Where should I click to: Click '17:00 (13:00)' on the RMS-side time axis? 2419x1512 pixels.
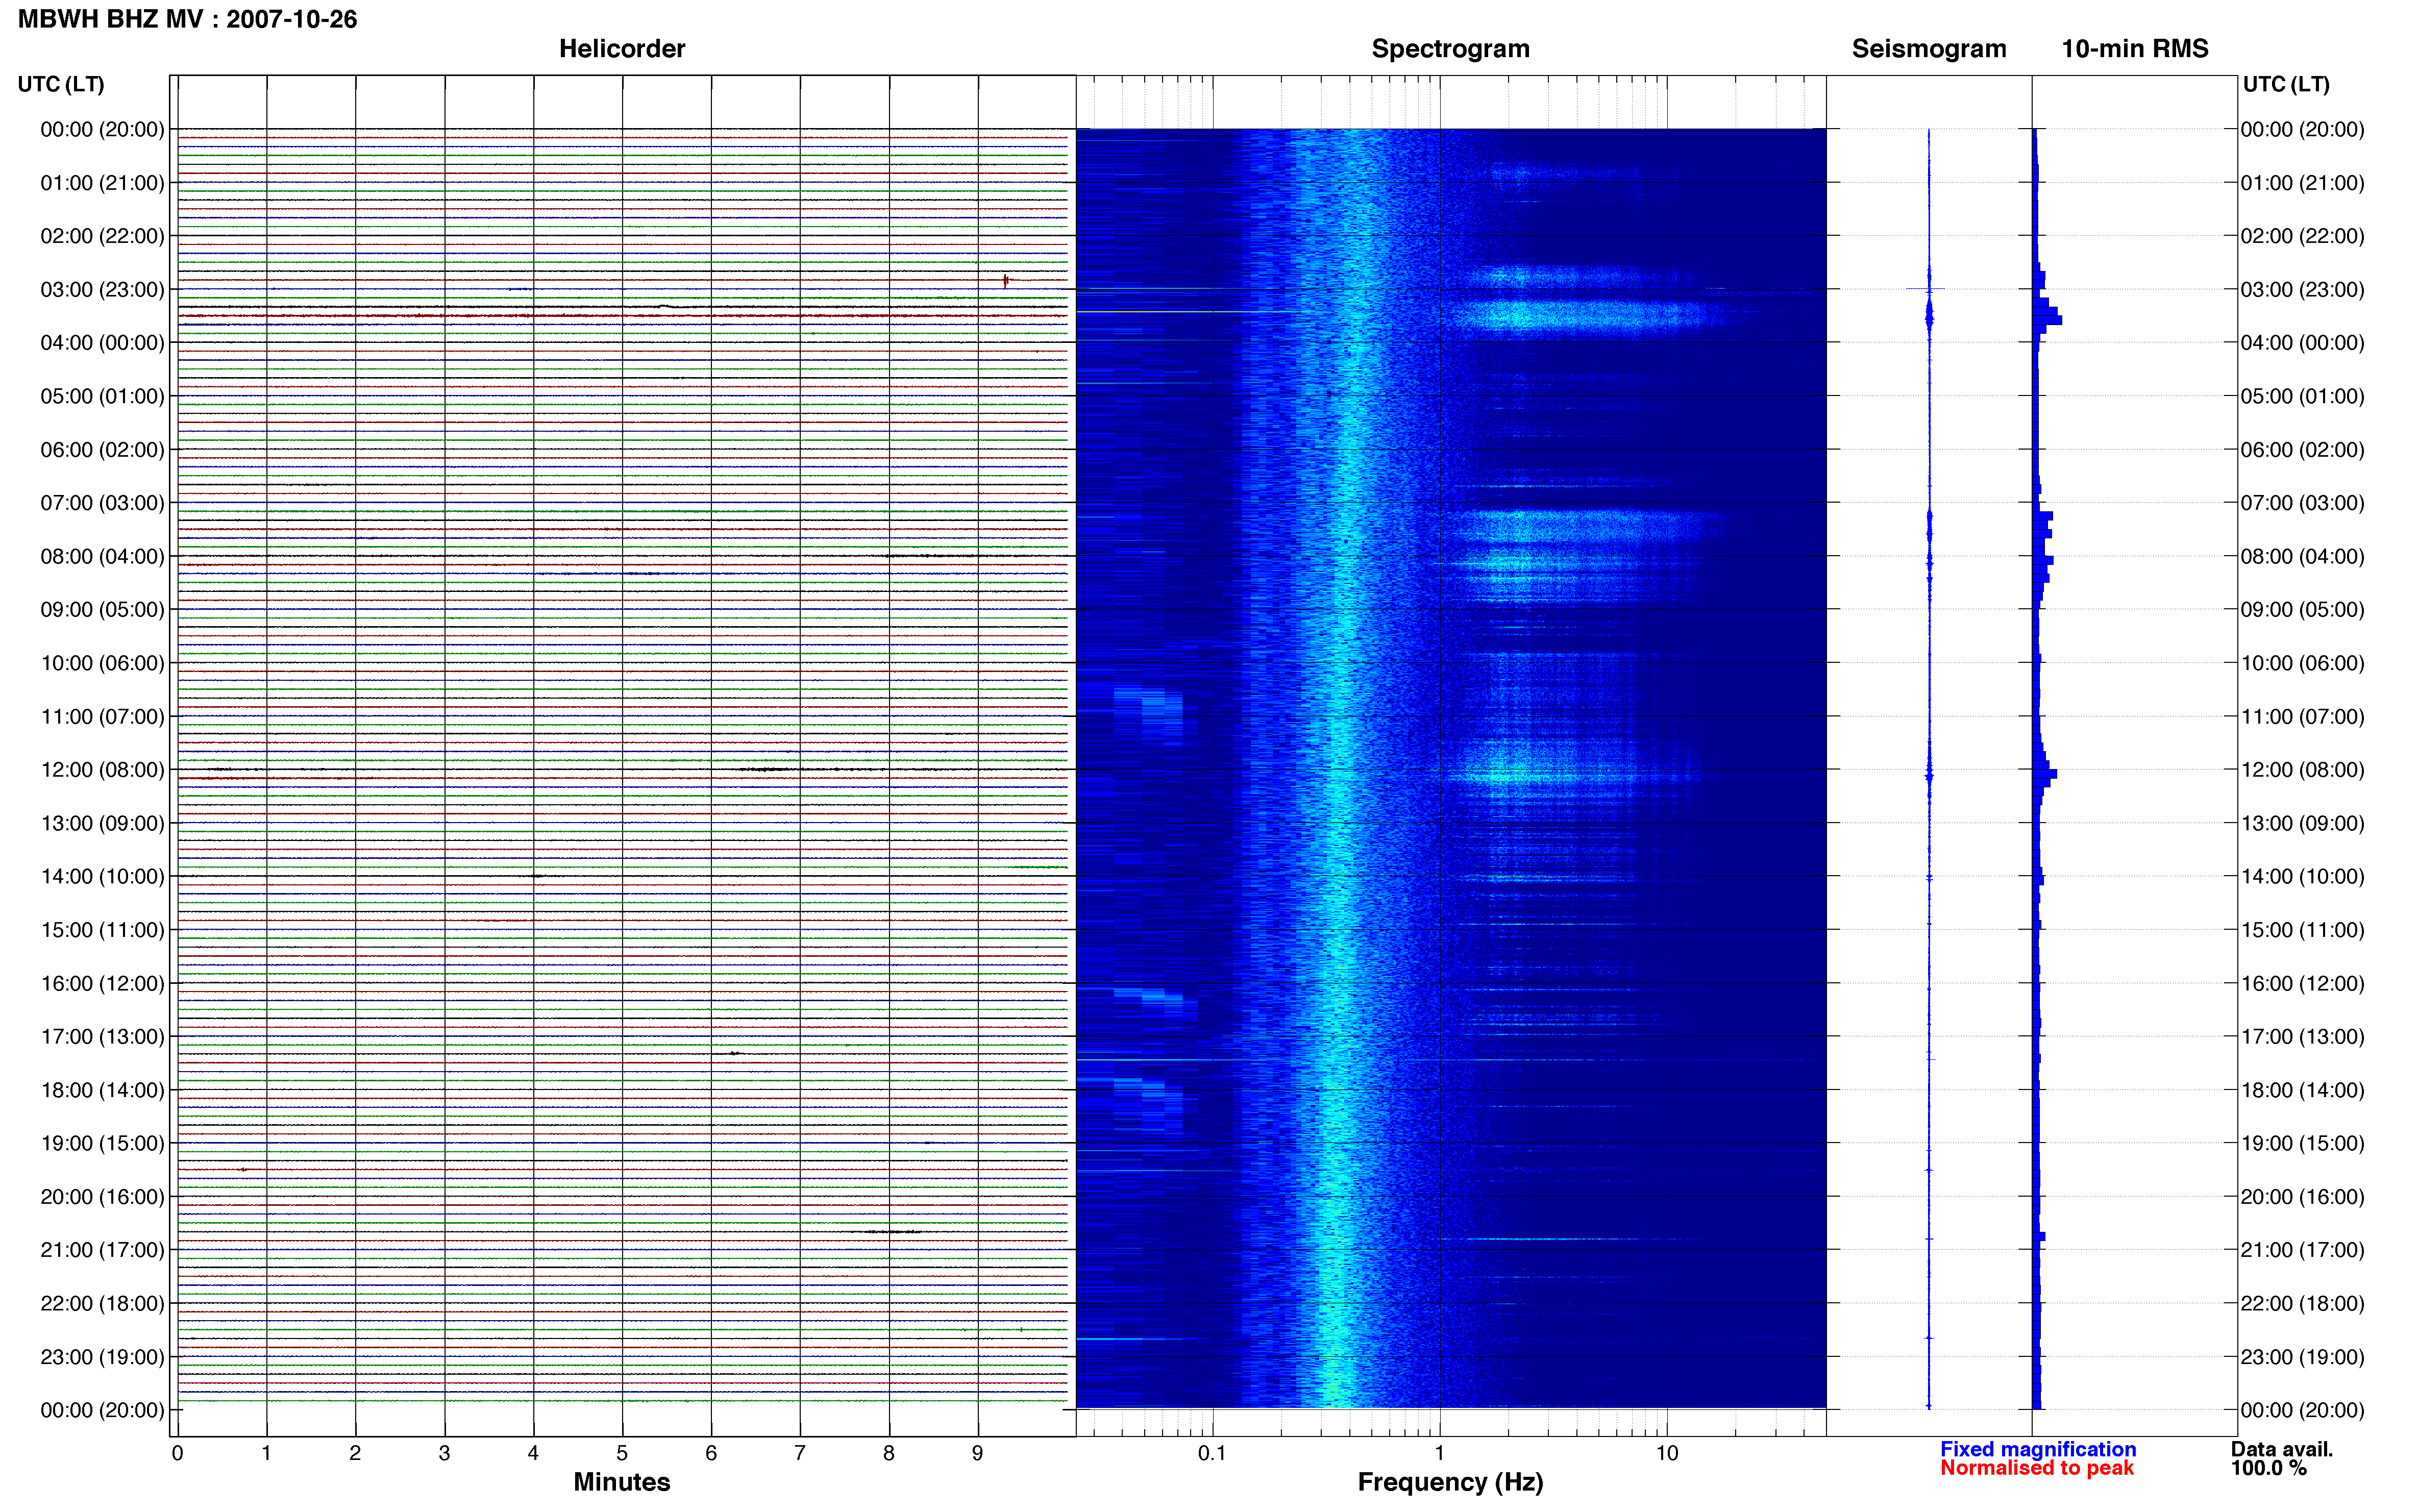coord(2302,1037)
